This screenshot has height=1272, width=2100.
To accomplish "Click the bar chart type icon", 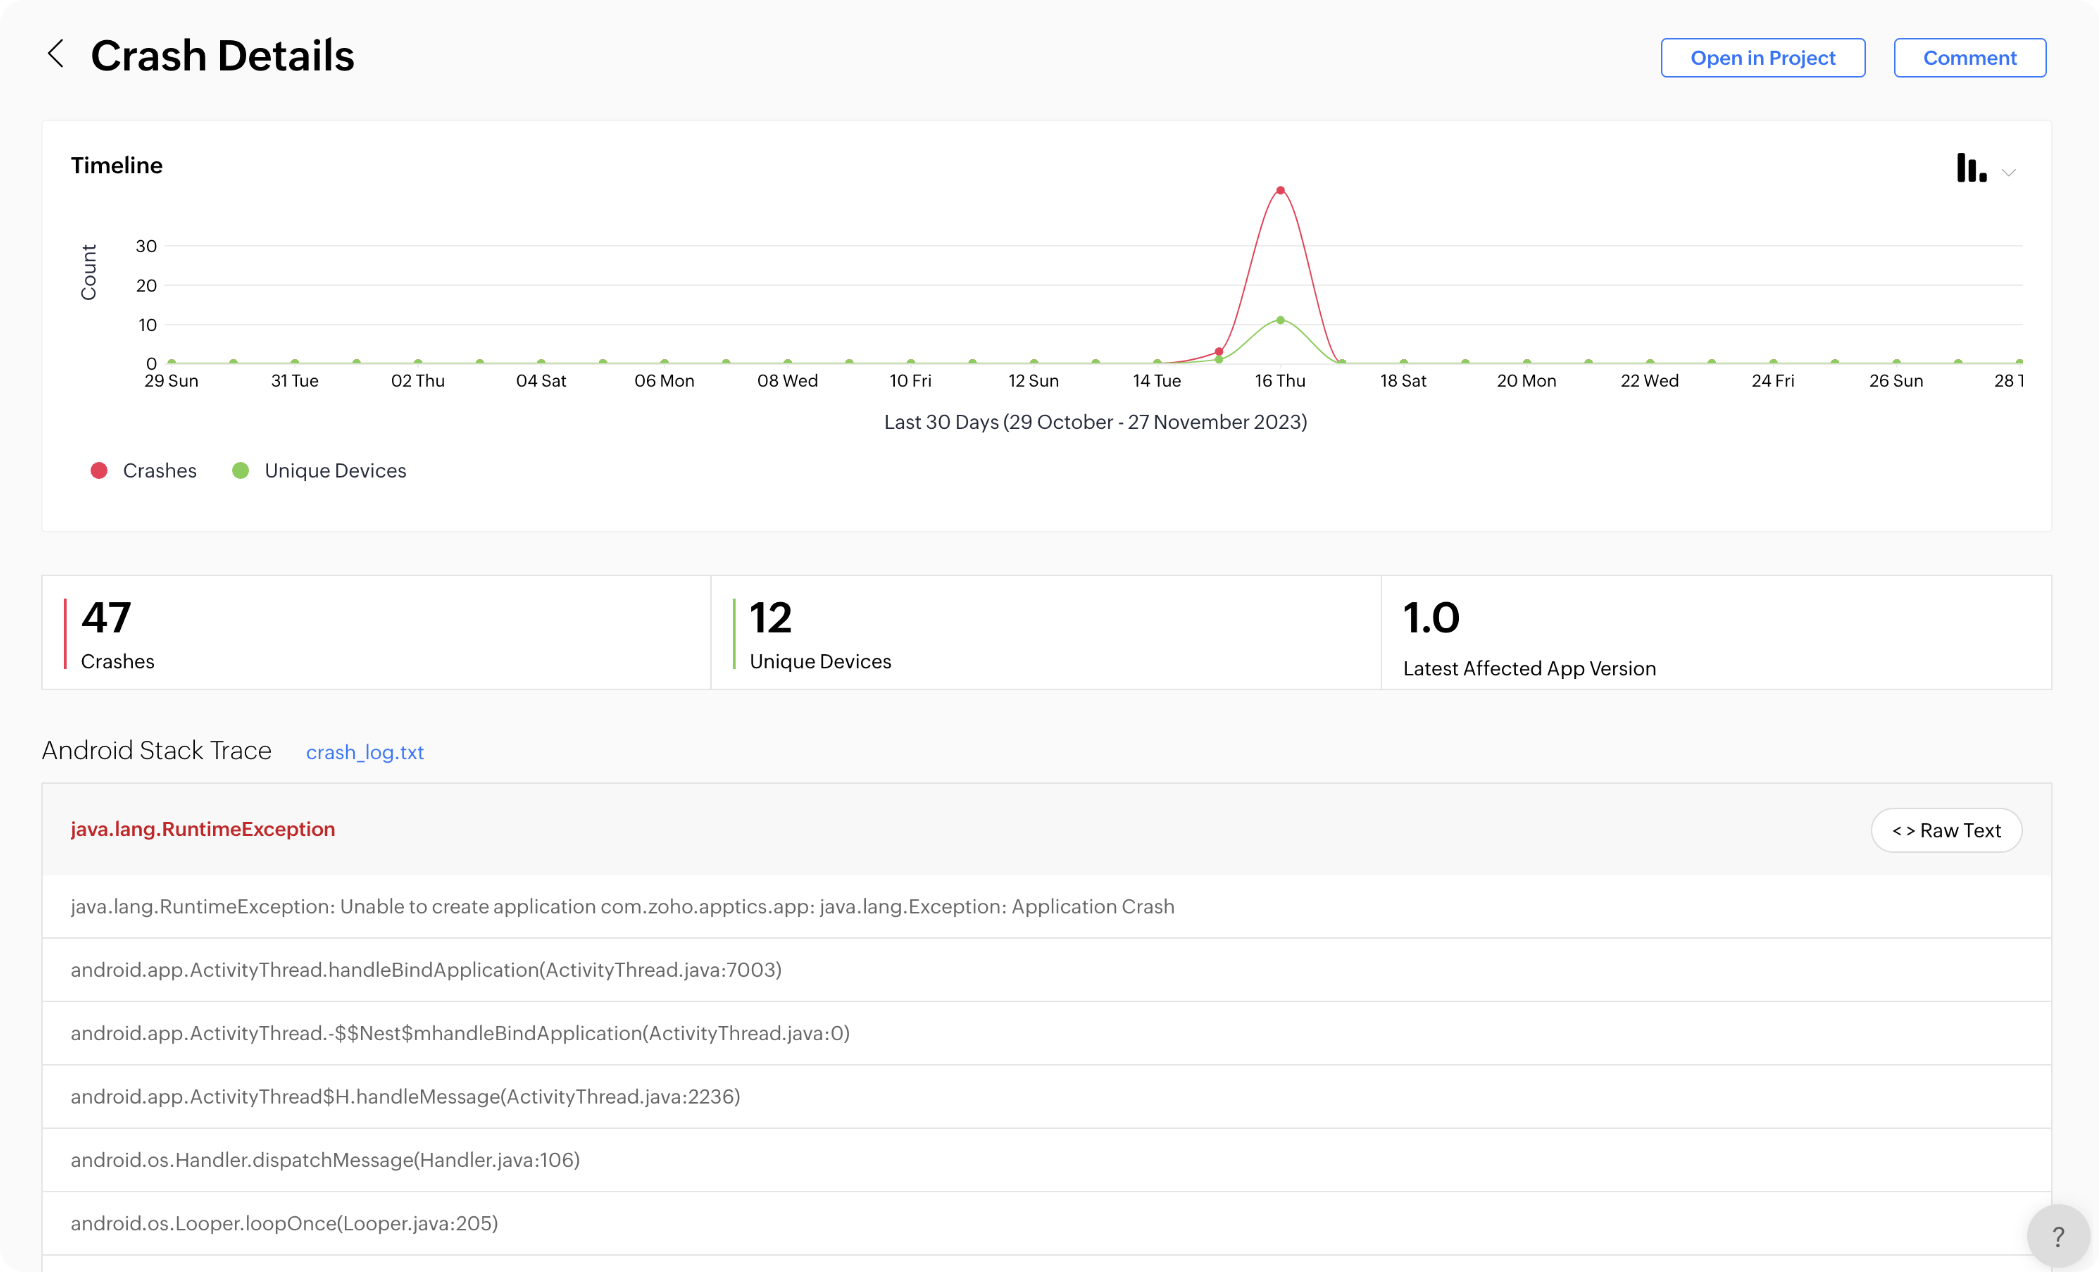I will 1970,168.
